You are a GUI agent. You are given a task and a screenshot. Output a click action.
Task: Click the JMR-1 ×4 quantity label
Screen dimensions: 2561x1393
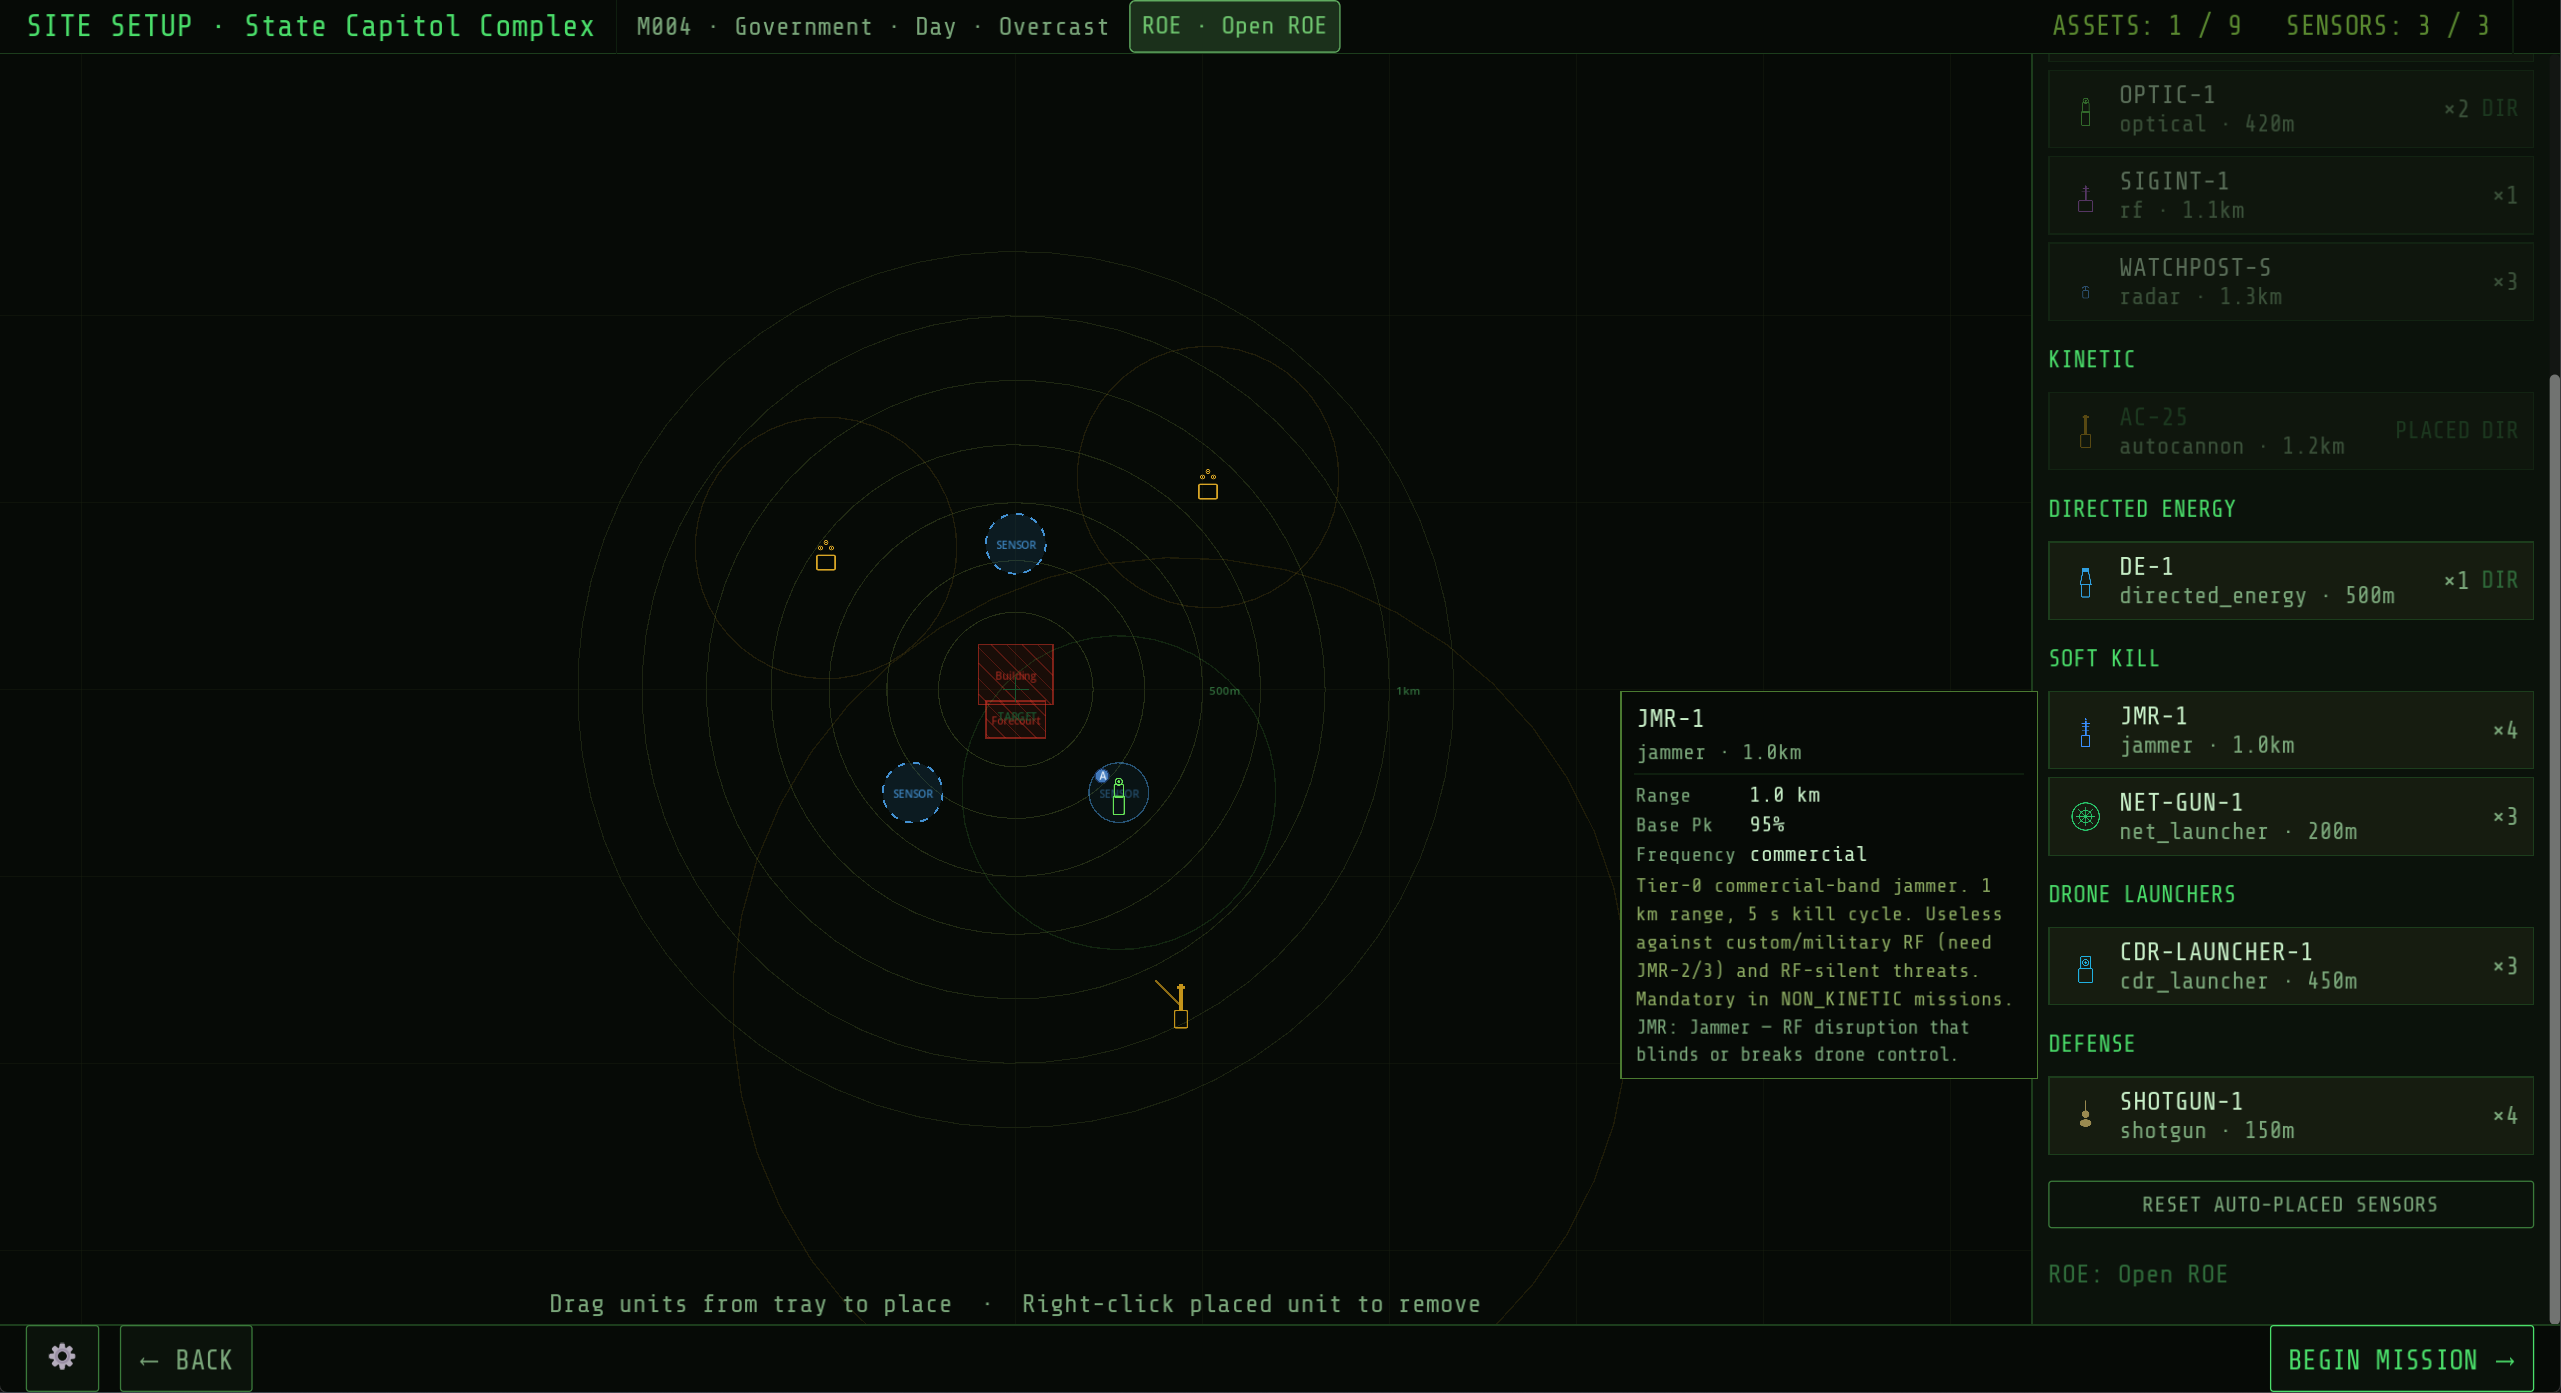coord(2505,731)
